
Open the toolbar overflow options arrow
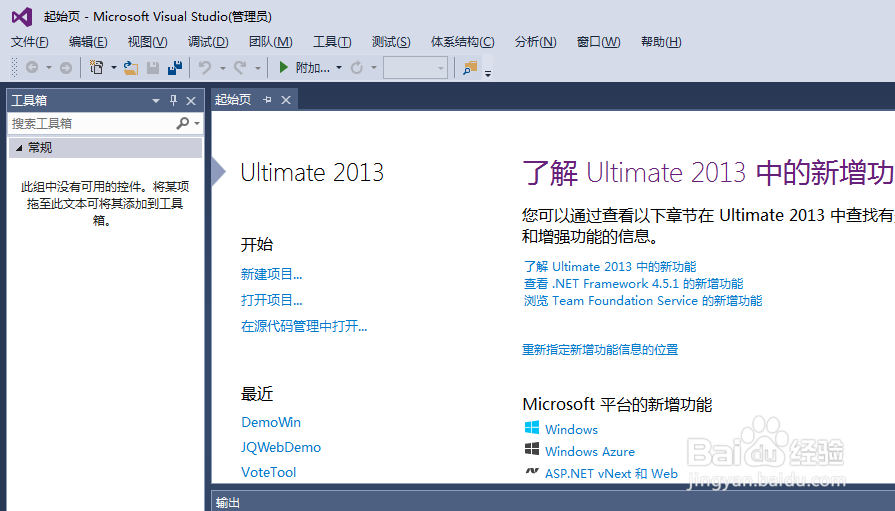488,73
